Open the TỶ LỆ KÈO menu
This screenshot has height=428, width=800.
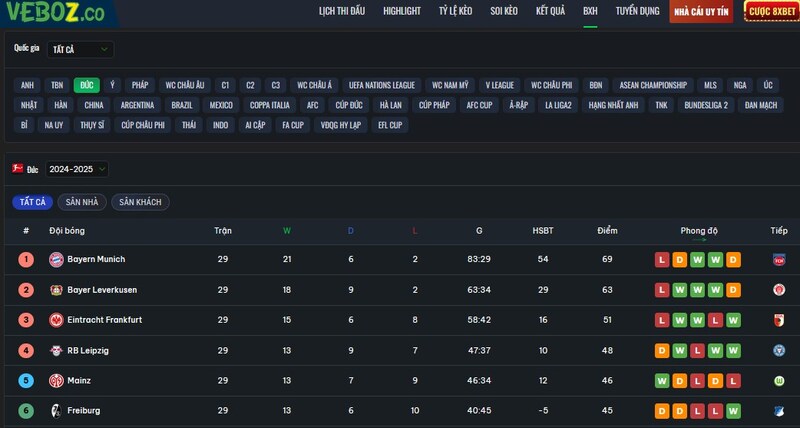tap(456, 11)
